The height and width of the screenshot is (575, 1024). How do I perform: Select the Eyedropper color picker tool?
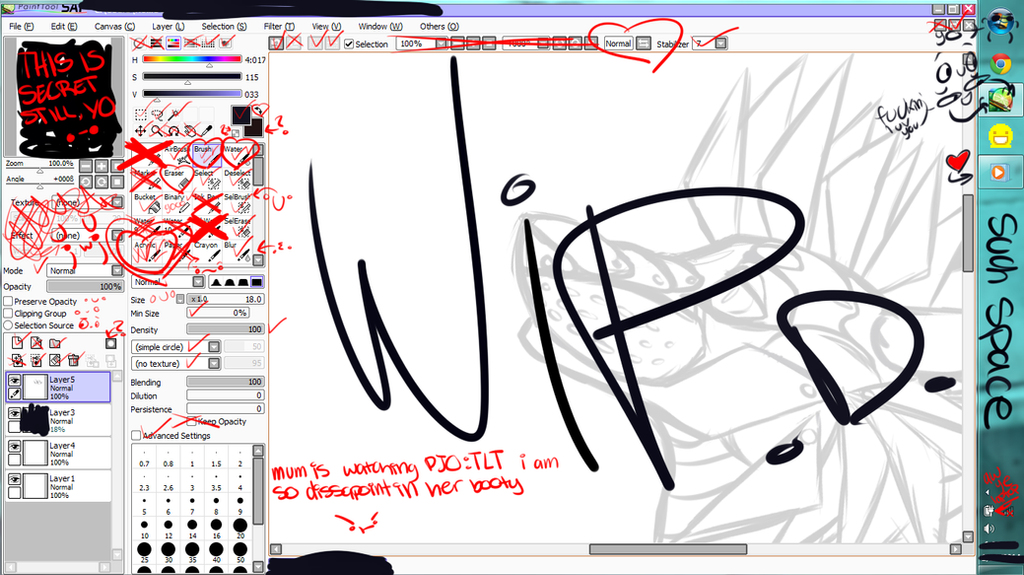point(207,131)
